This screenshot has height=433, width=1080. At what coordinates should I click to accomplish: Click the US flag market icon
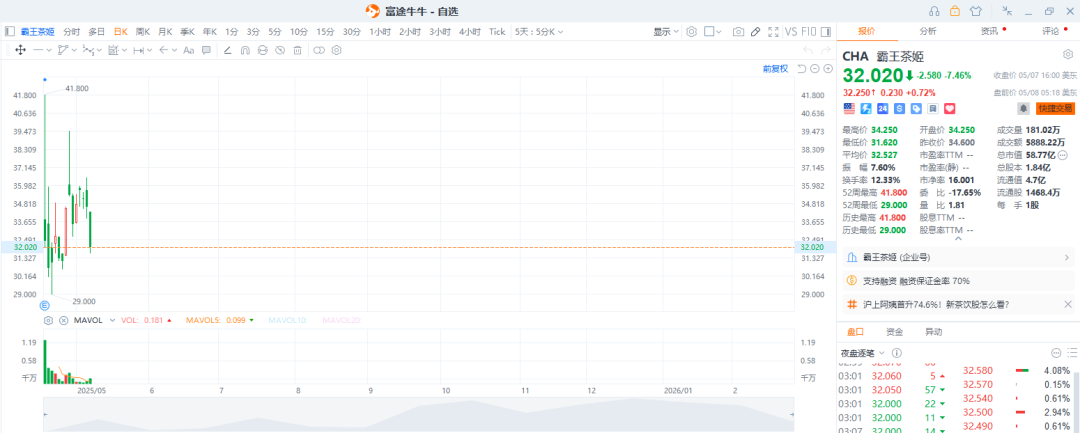coord(849,109)
